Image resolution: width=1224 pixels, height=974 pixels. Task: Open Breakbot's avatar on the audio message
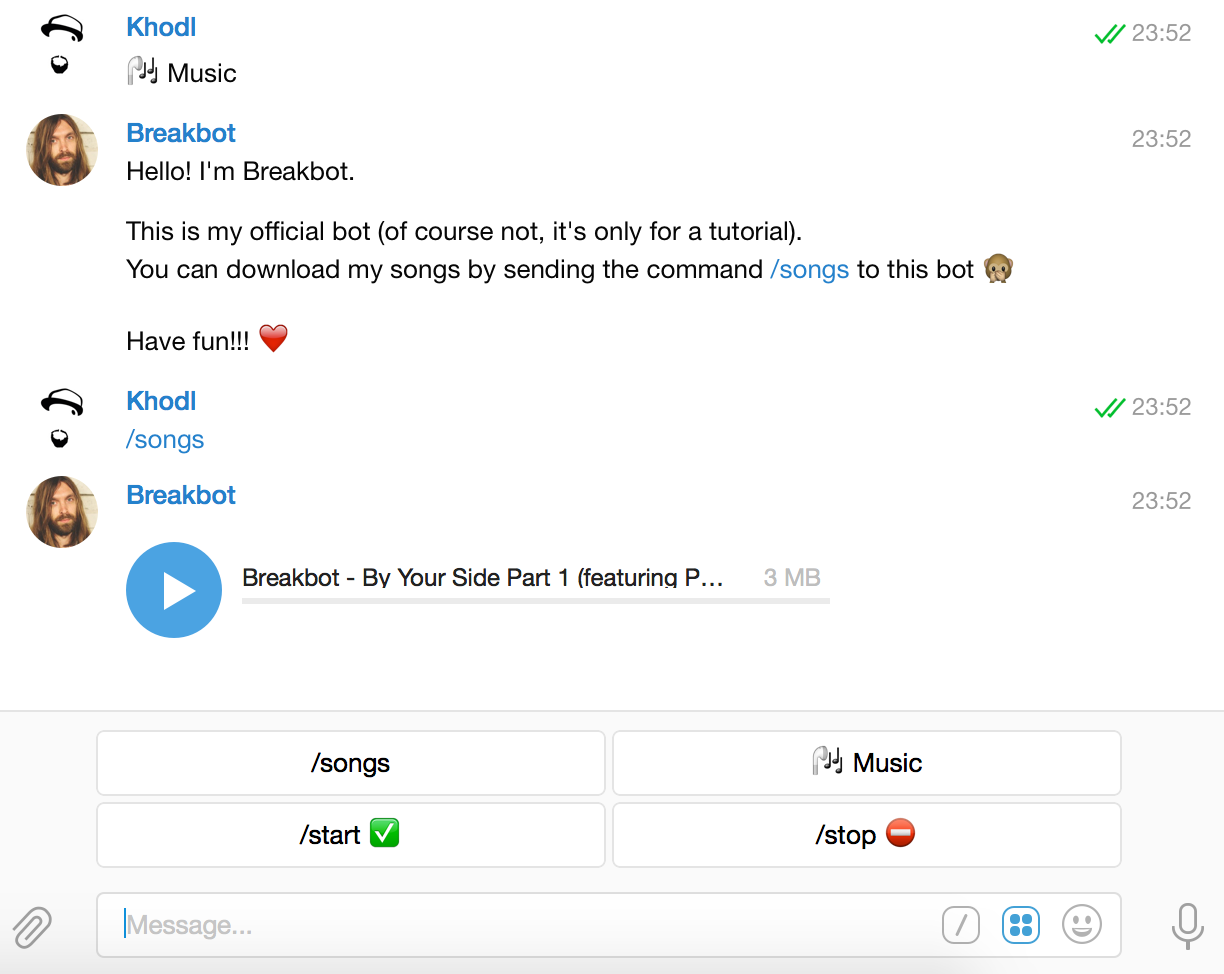click(x=62, y=512)
